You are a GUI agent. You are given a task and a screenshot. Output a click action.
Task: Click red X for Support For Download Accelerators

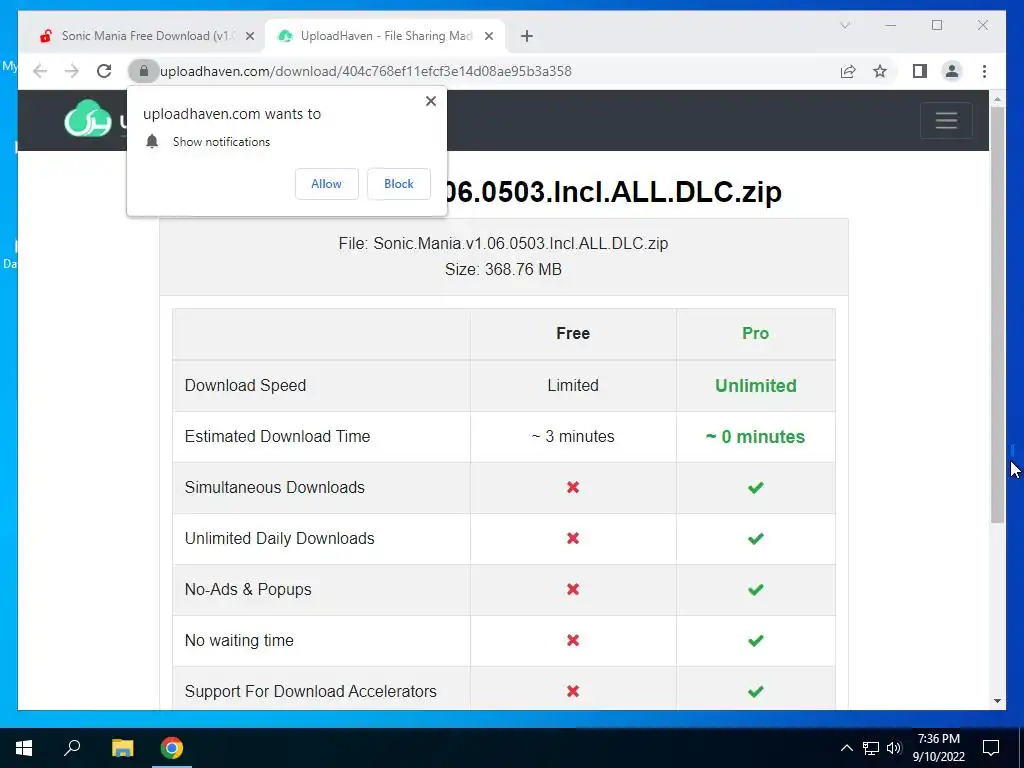coord(573,691)
